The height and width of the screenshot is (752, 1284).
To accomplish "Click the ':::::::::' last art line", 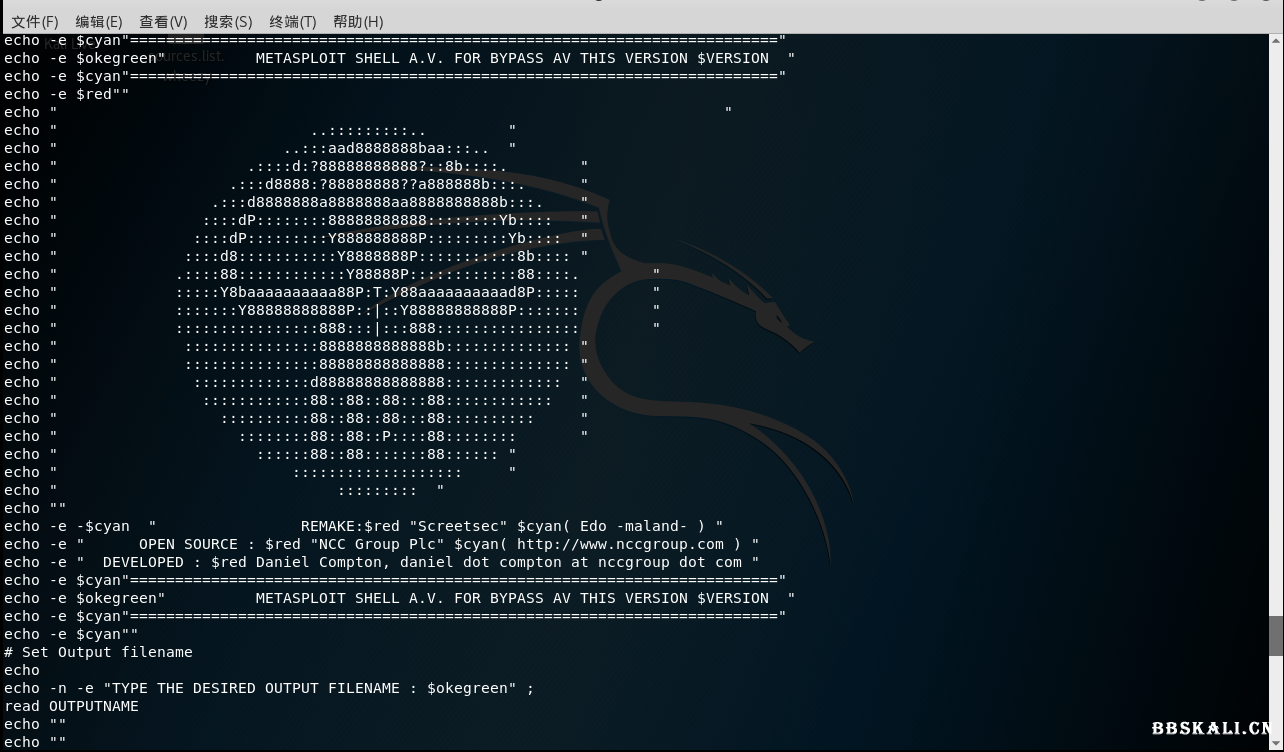I will click(x=377, y=490).
